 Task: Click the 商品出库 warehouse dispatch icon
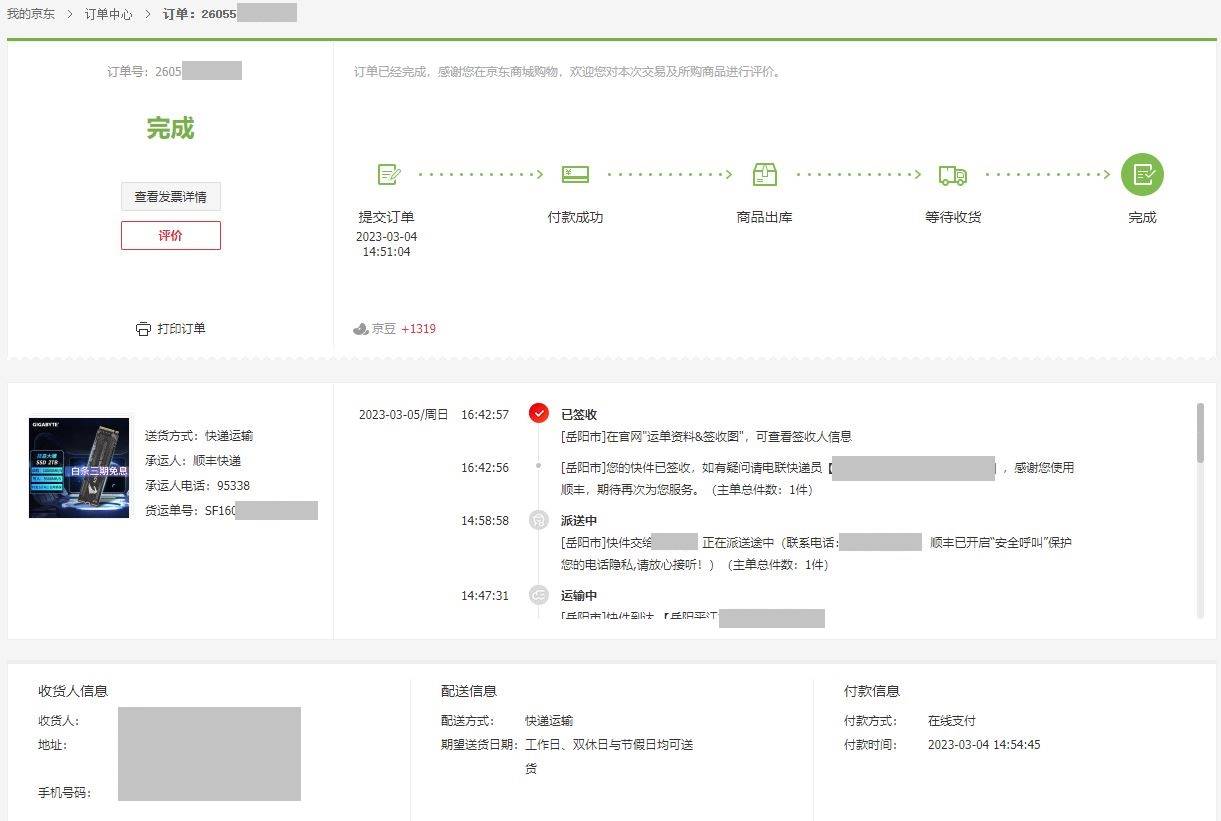[764, 174]
